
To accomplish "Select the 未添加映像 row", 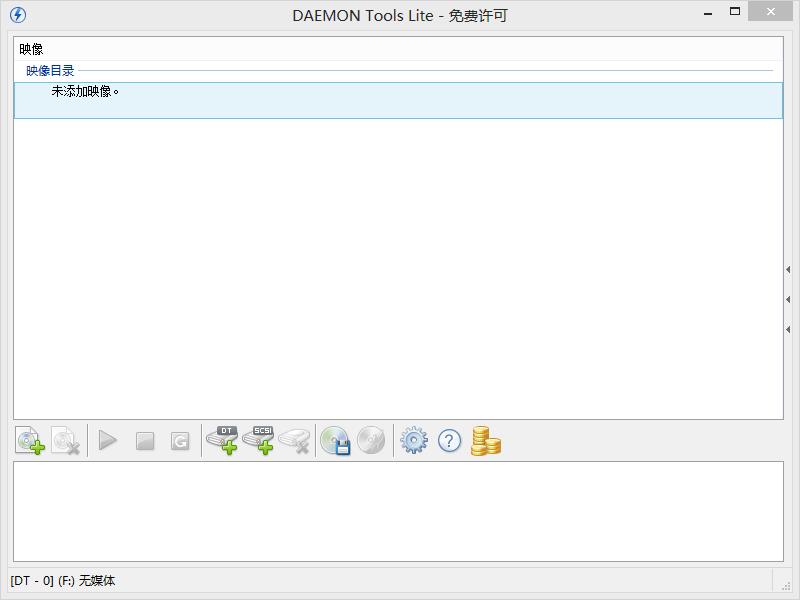I will [x=398, y=101].
